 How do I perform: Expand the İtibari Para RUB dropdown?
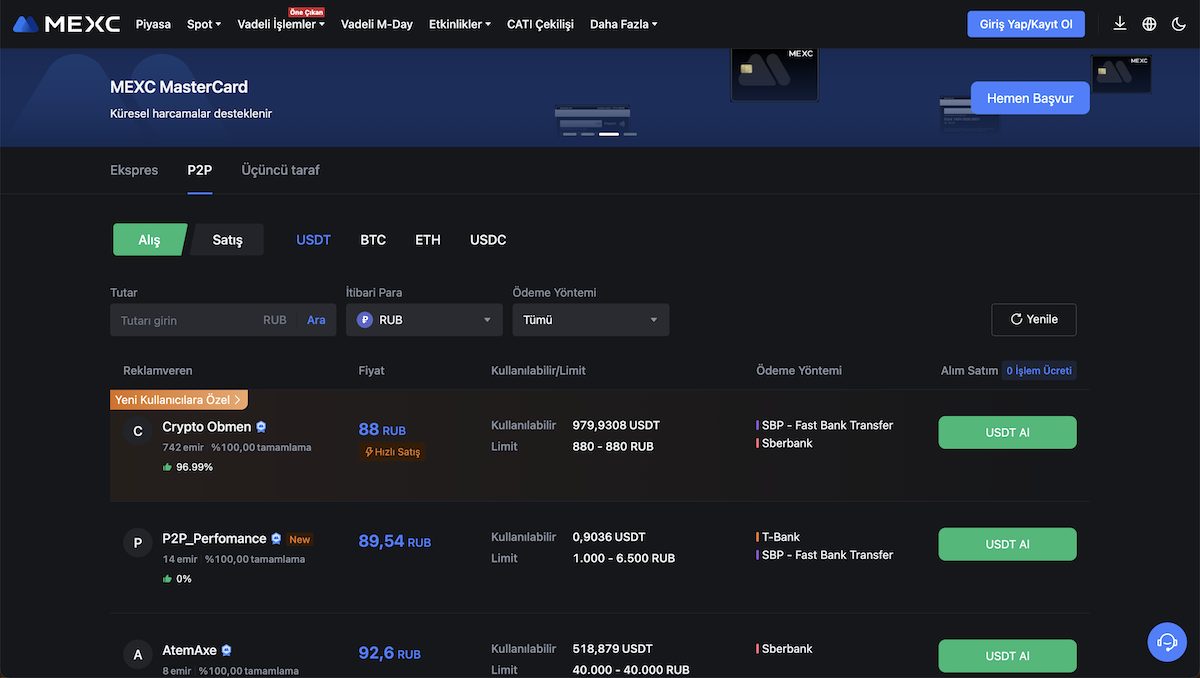point(425,320)
